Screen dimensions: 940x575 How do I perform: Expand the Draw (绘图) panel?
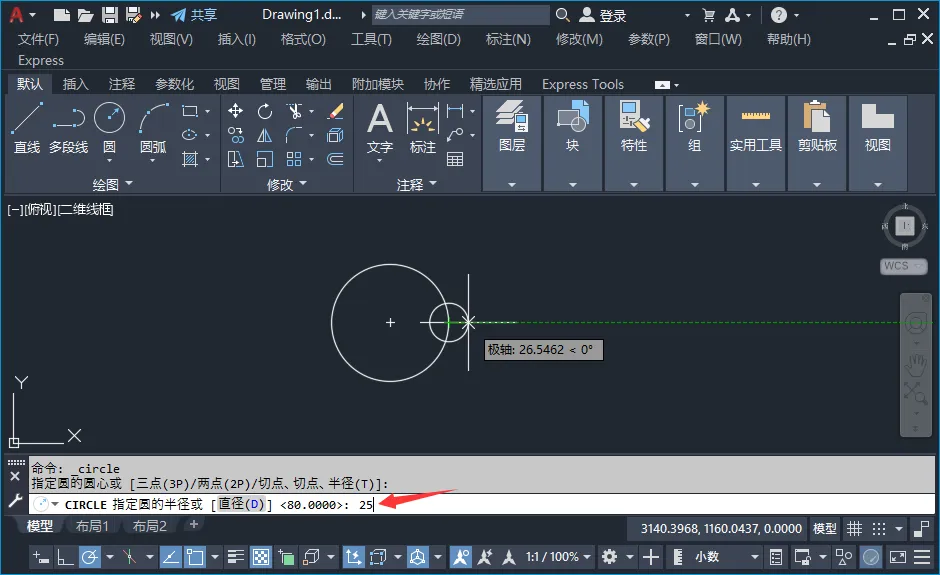pyautogui.click(x=112, y=184)
